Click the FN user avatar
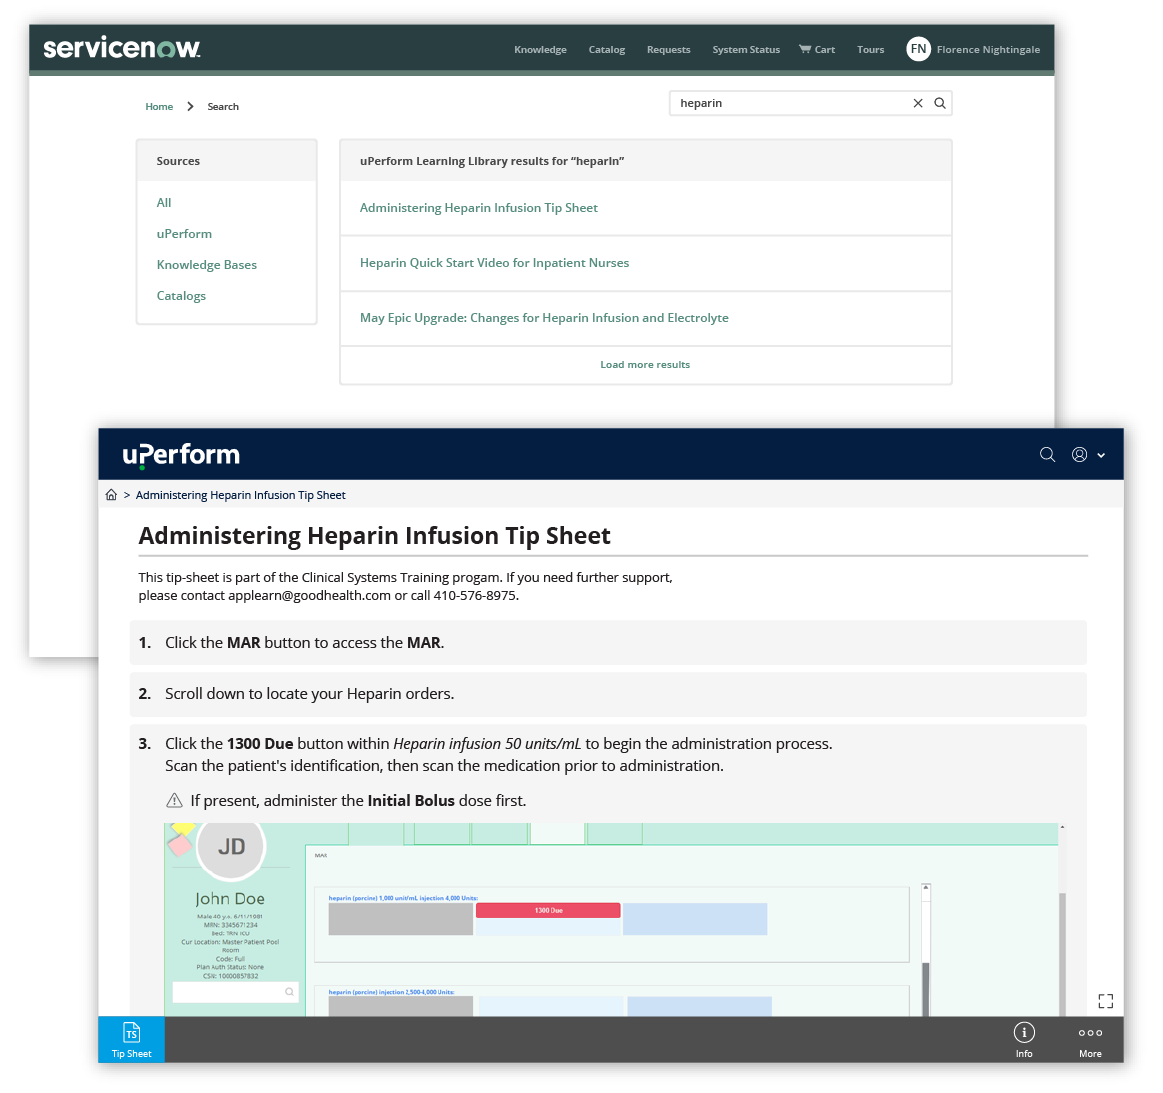 point(918,49)
